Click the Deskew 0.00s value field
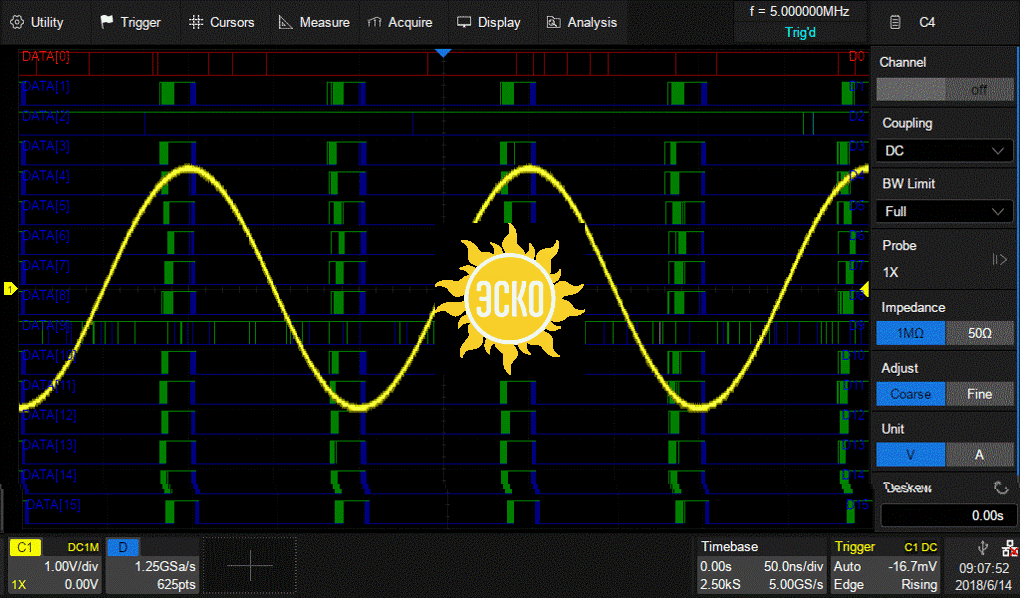This screenshot has height=598, width=1020. [945, 515]
